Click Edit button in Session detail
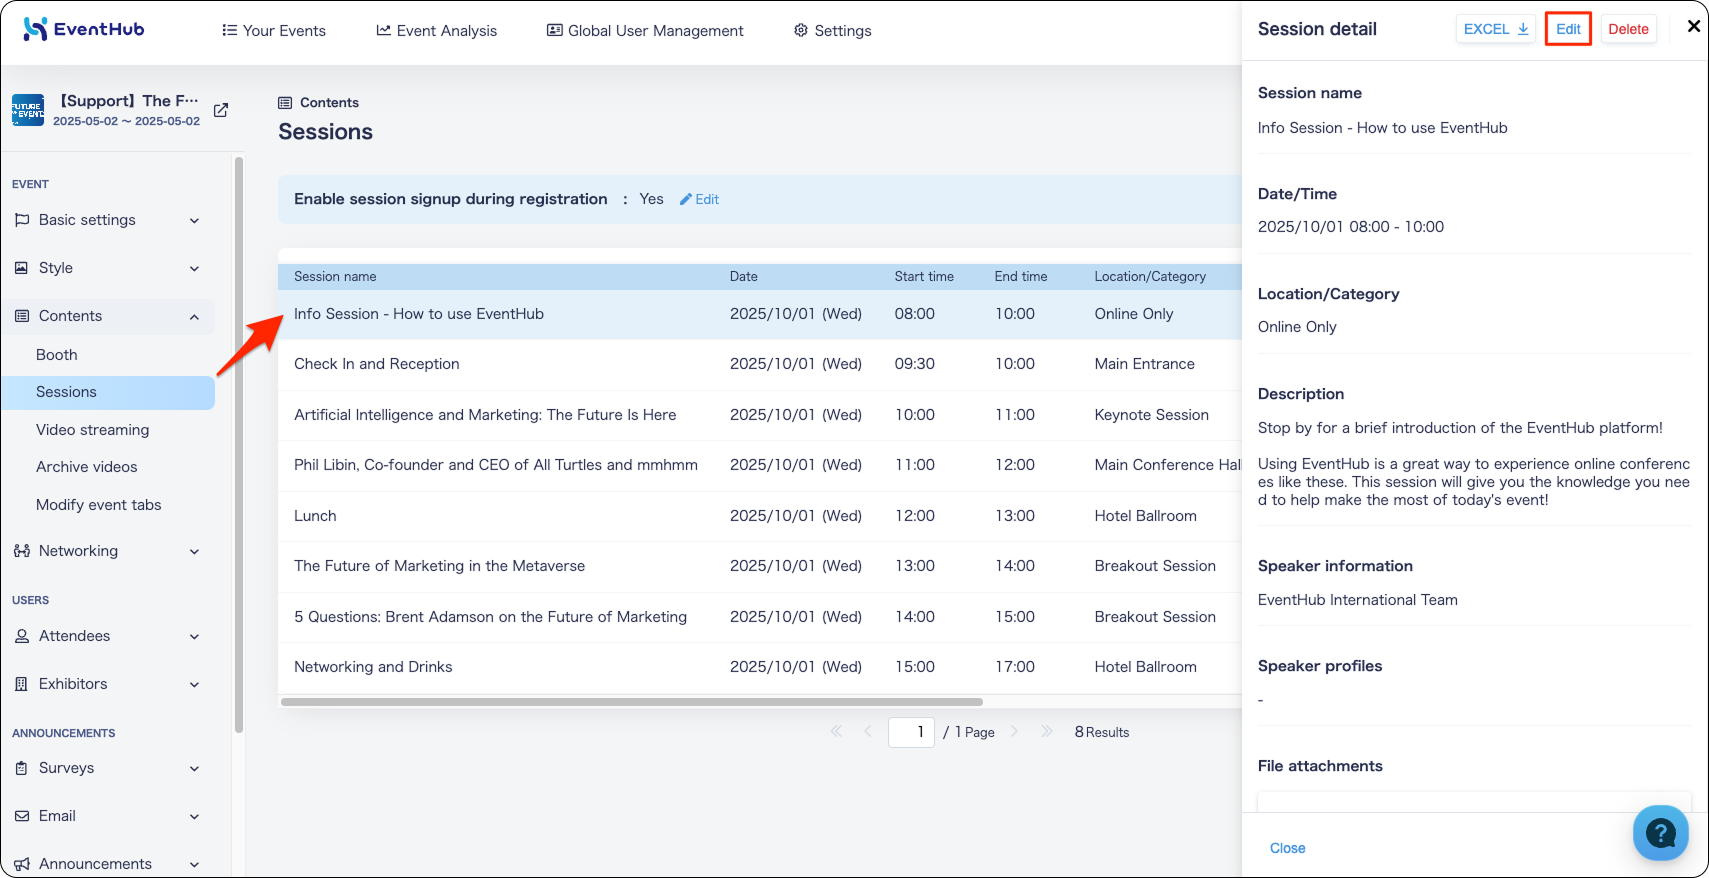 click(x=1568, y=29)
